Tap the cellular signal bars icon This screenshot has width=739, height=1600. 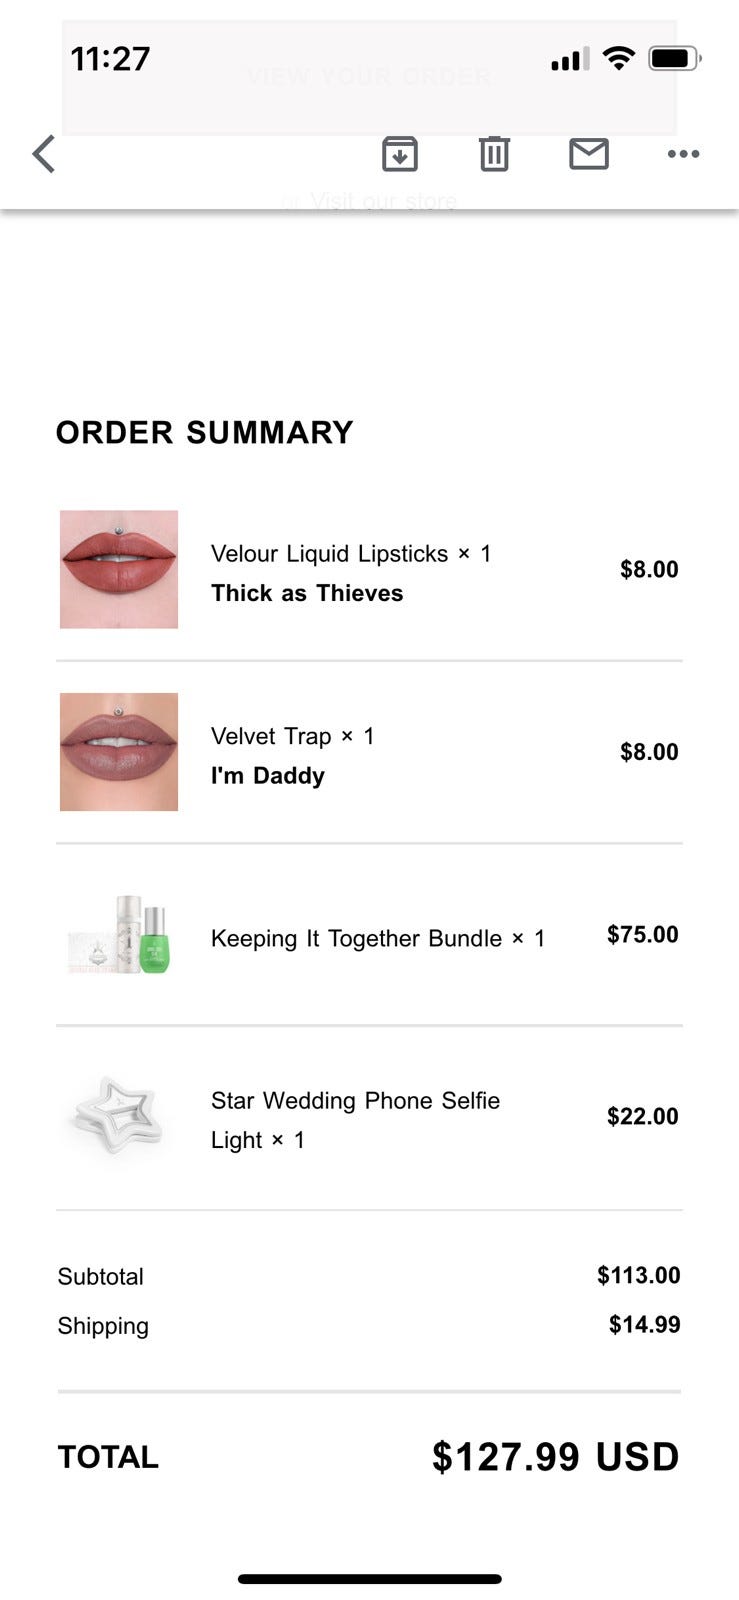pos(569,60)
